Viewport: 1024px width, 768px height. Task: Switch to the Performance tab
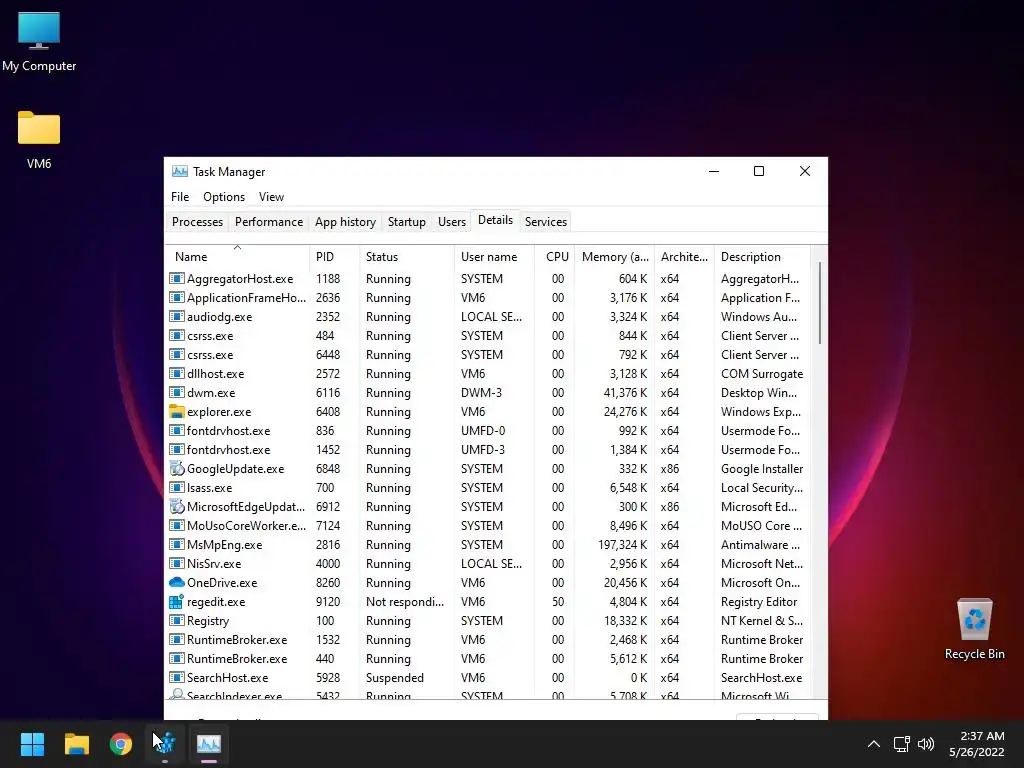tap(268, 221)
